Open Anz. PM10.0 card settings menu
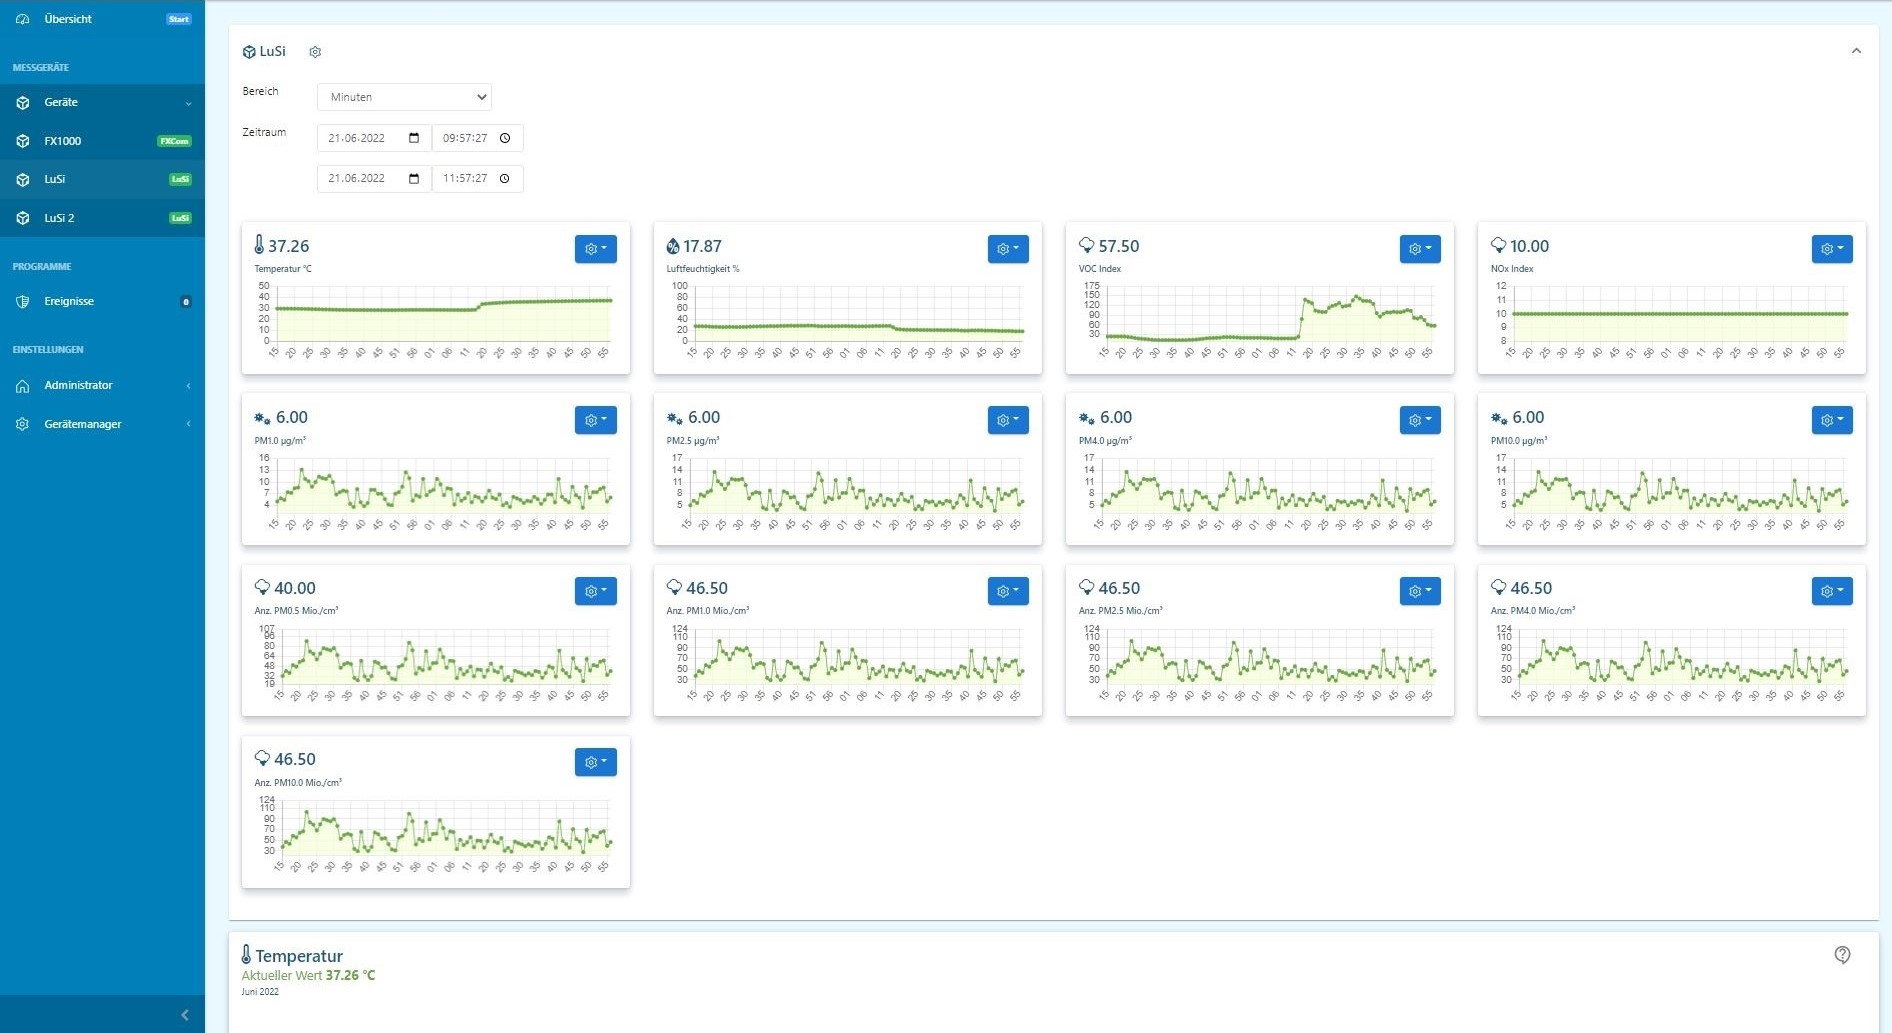Image resolution: width=1892 pixels, height=1033 pixels. (x=596, y=762)
